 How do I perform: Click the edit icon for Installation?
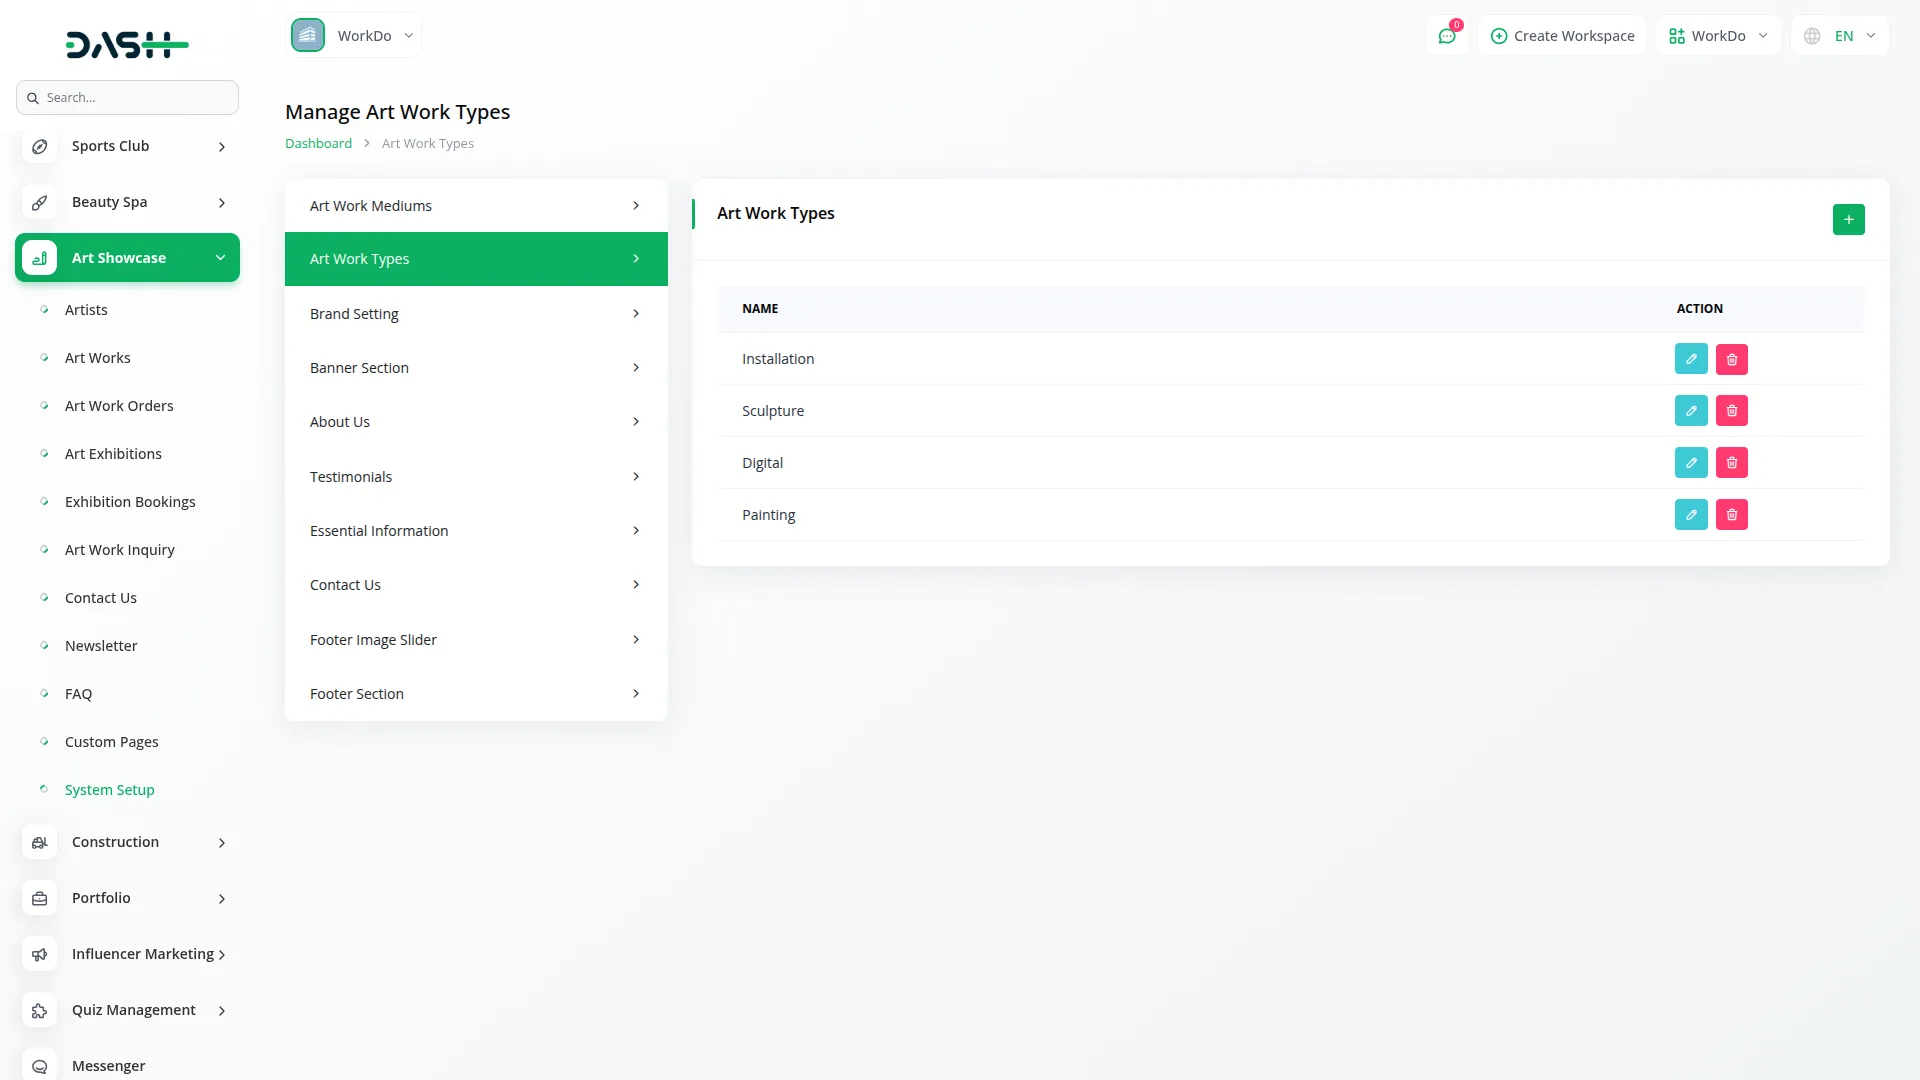[1691, 359]
